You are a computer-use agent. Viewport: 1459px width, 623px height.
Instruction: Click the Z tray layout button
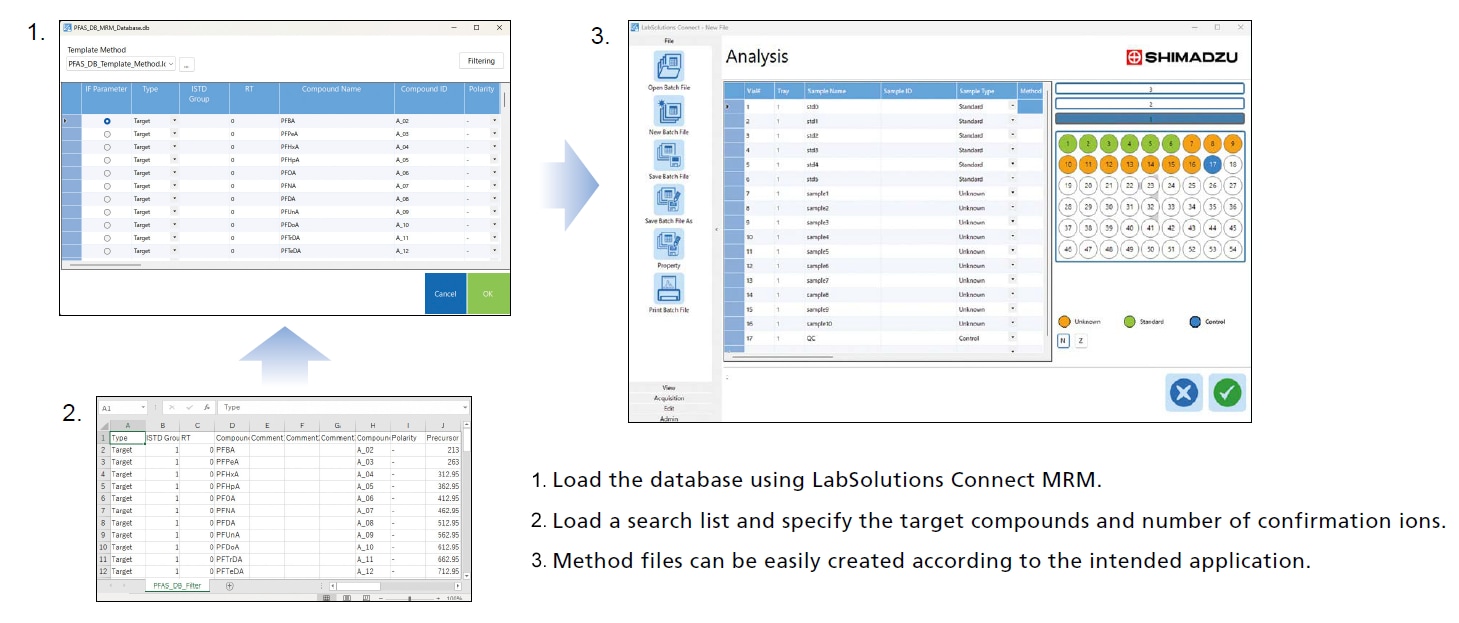[1081, 341]
